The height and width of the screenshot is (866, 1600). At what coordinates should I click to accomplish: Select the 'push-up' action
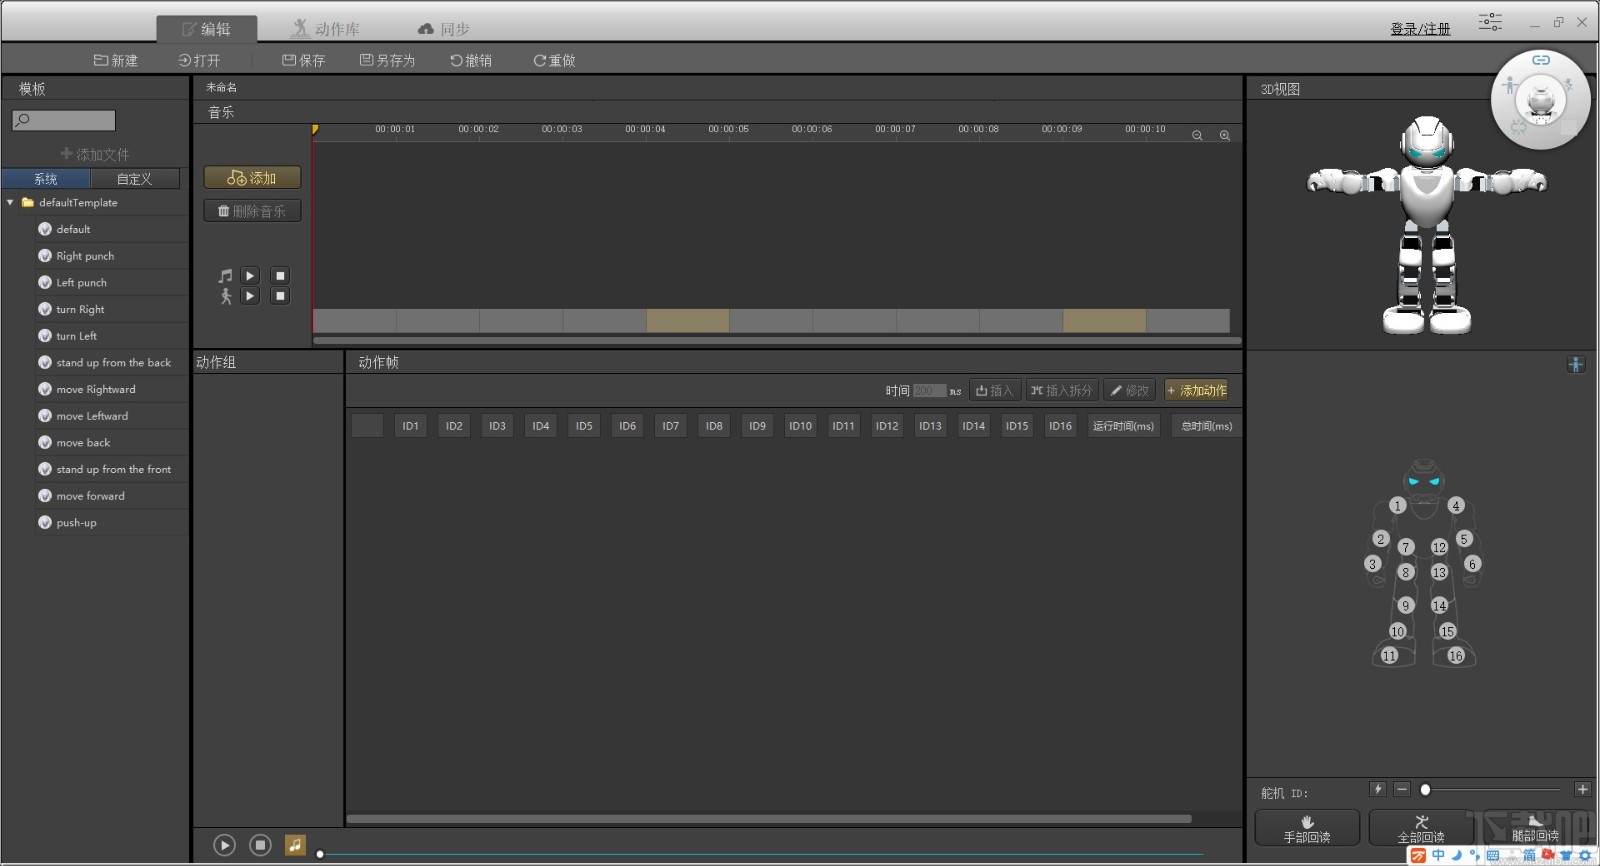click(76, 523)
